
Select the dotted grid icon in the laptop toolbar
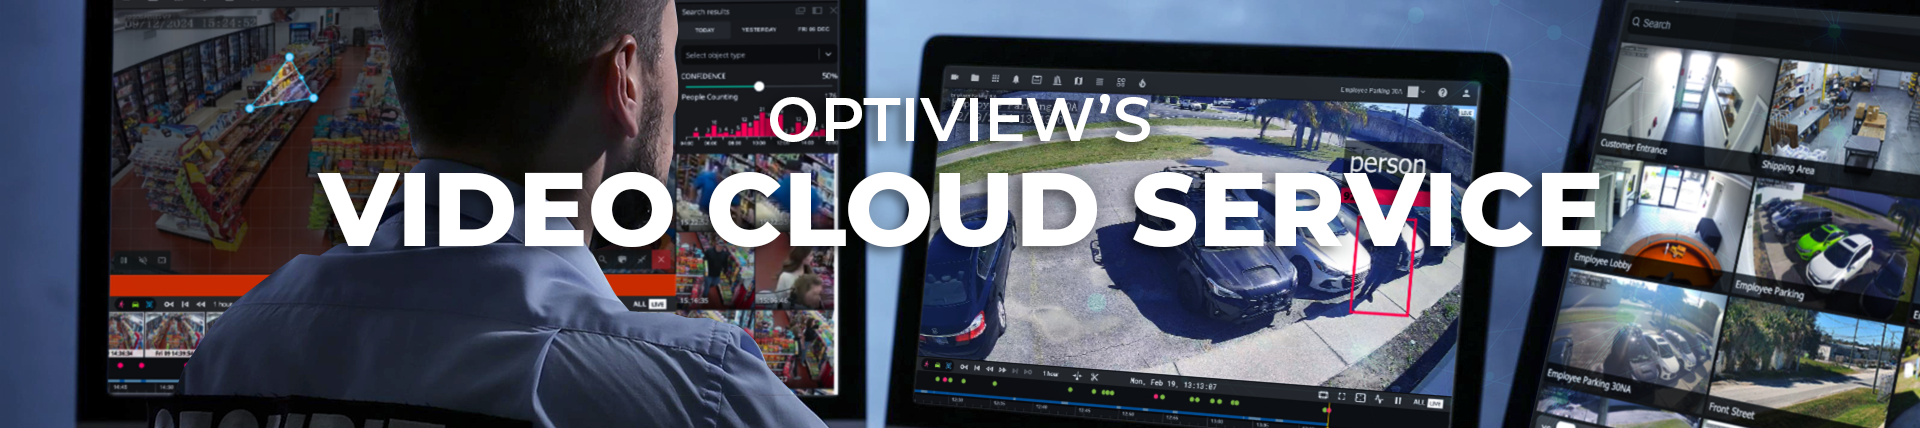995,79
